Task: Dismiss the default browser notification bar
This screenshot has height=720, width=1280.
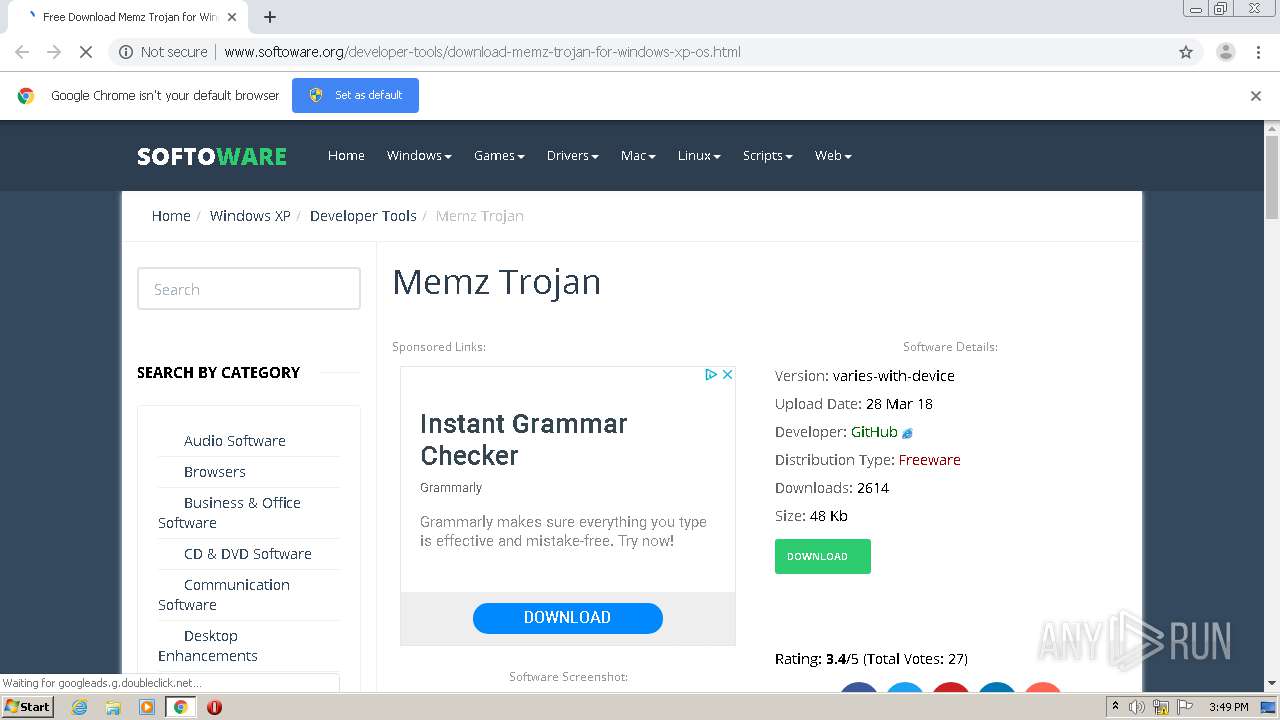Action: pyautogui.click(x=1256, y=96)
